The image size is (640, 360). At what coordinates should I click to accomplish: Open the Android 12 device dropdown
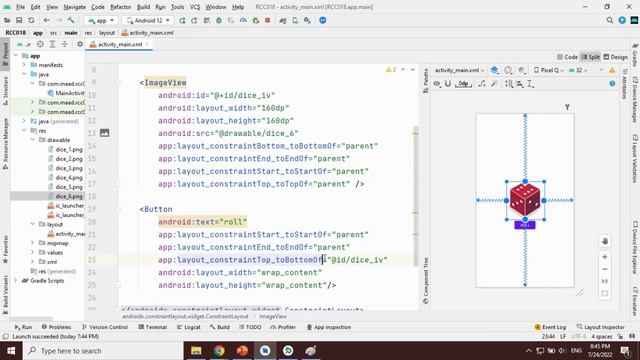(x=148, y=20)
